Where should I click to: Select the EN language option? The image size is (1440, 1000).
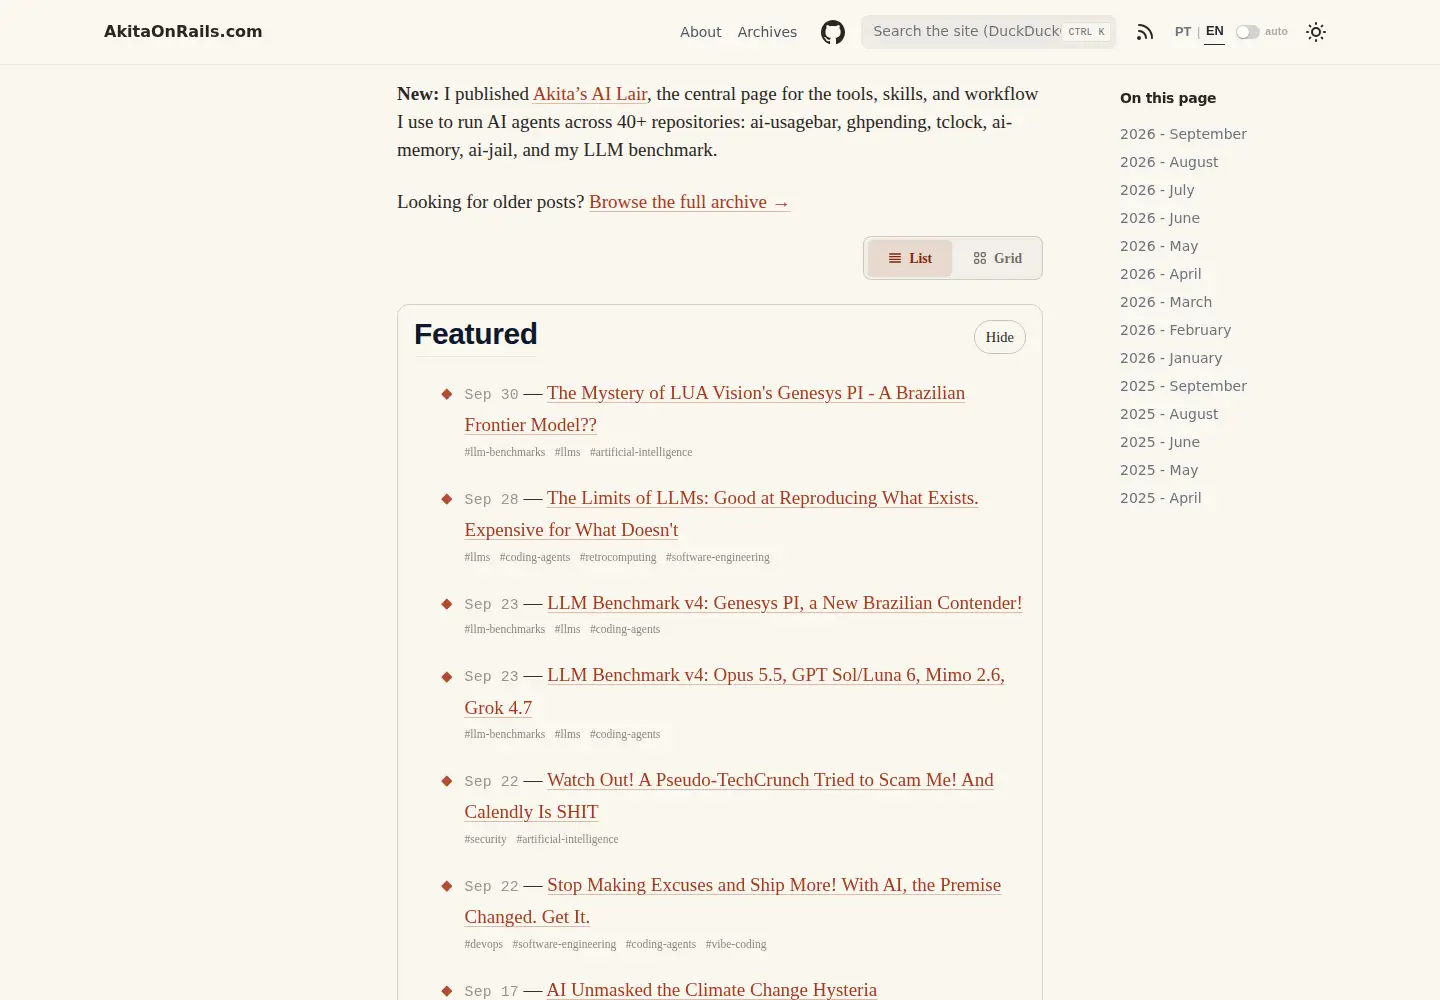coord(1215,32)
